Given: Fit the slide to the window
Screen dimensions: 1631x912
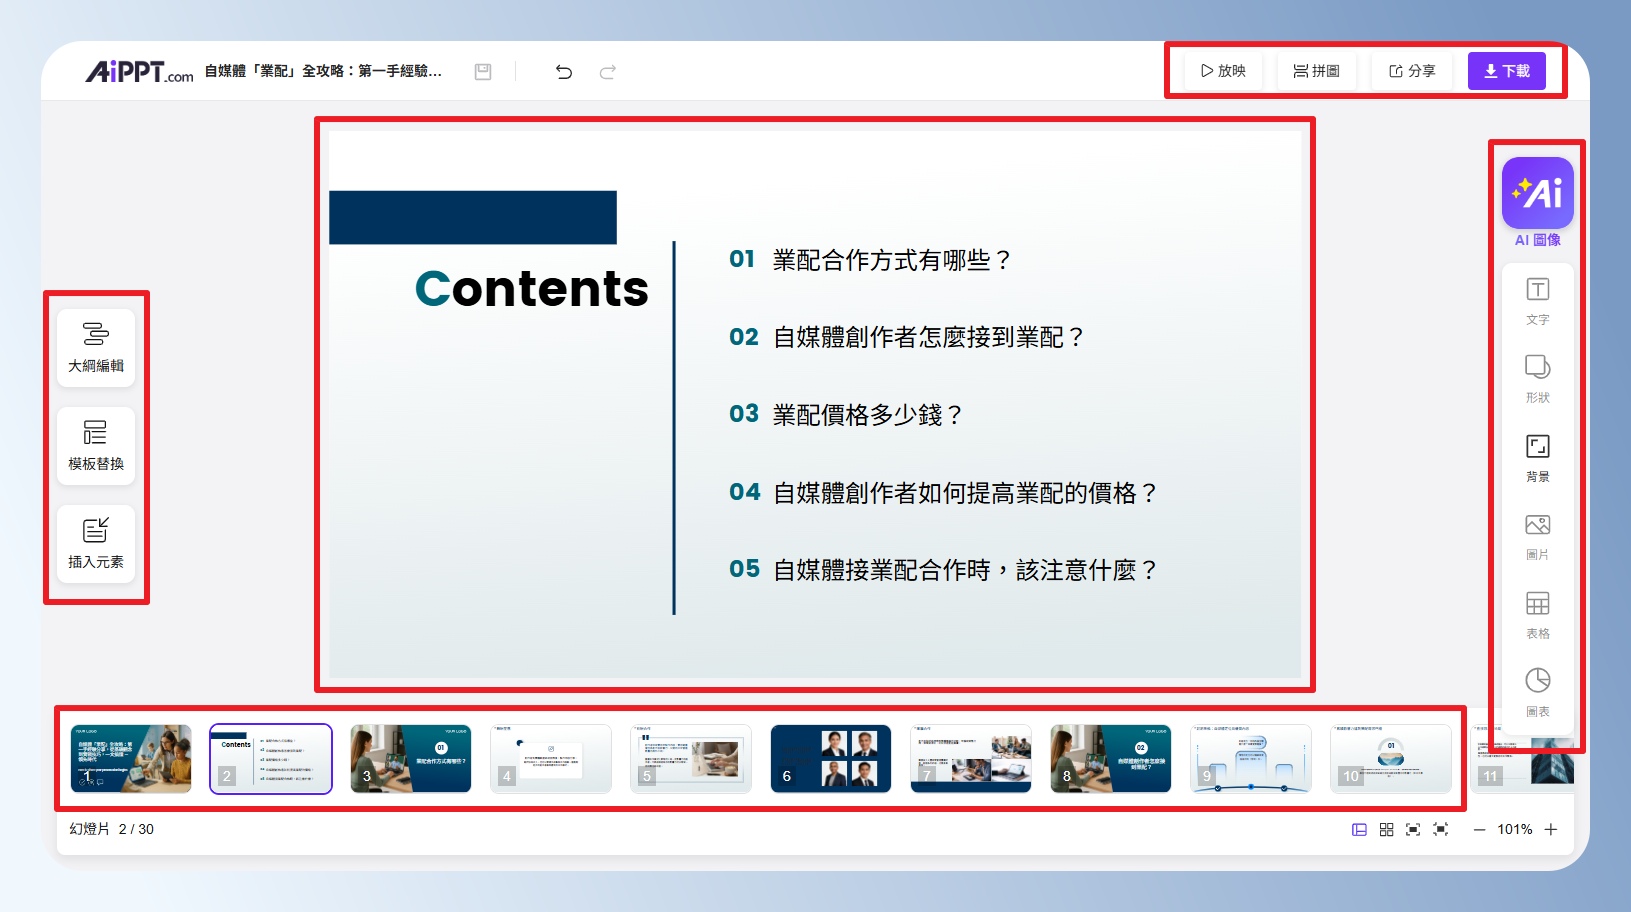Looking at the screenshot, I should coord(1413,830).
